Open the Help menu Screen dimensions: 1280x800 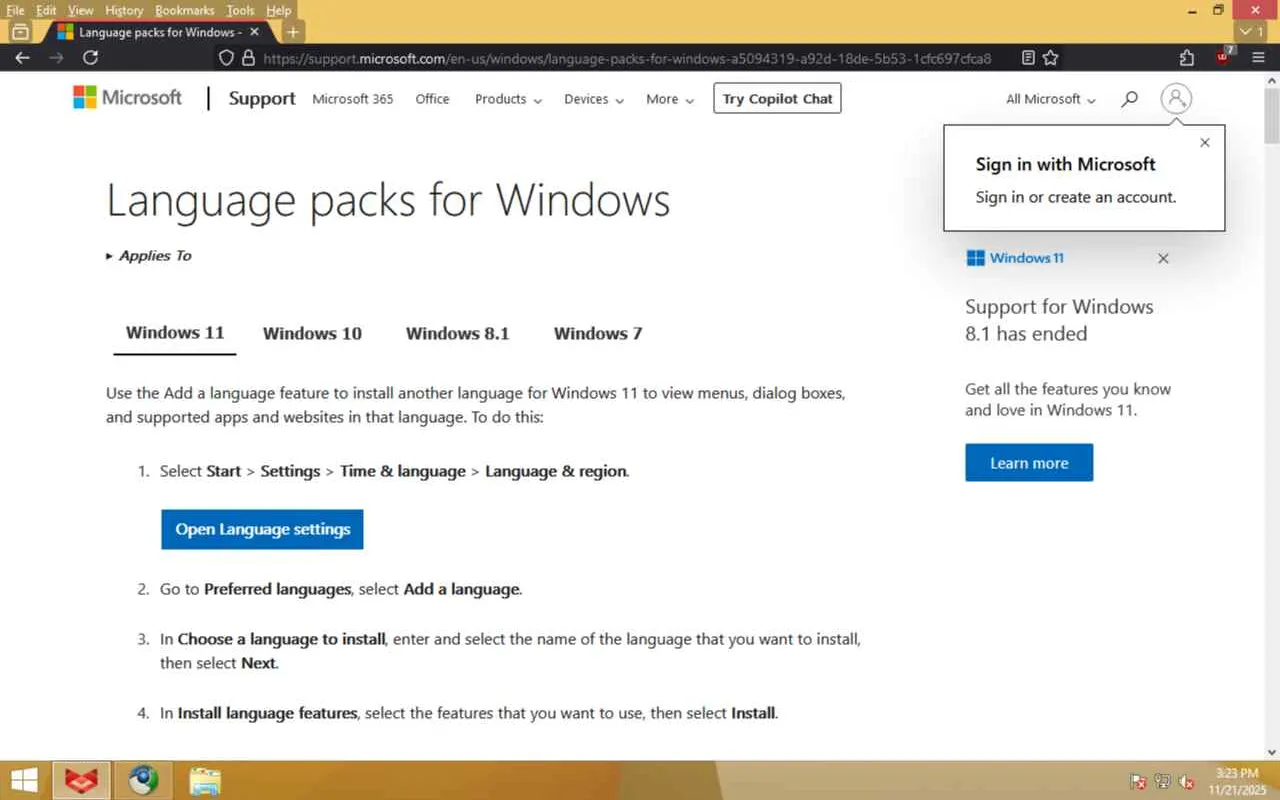(x=279, y=10)
